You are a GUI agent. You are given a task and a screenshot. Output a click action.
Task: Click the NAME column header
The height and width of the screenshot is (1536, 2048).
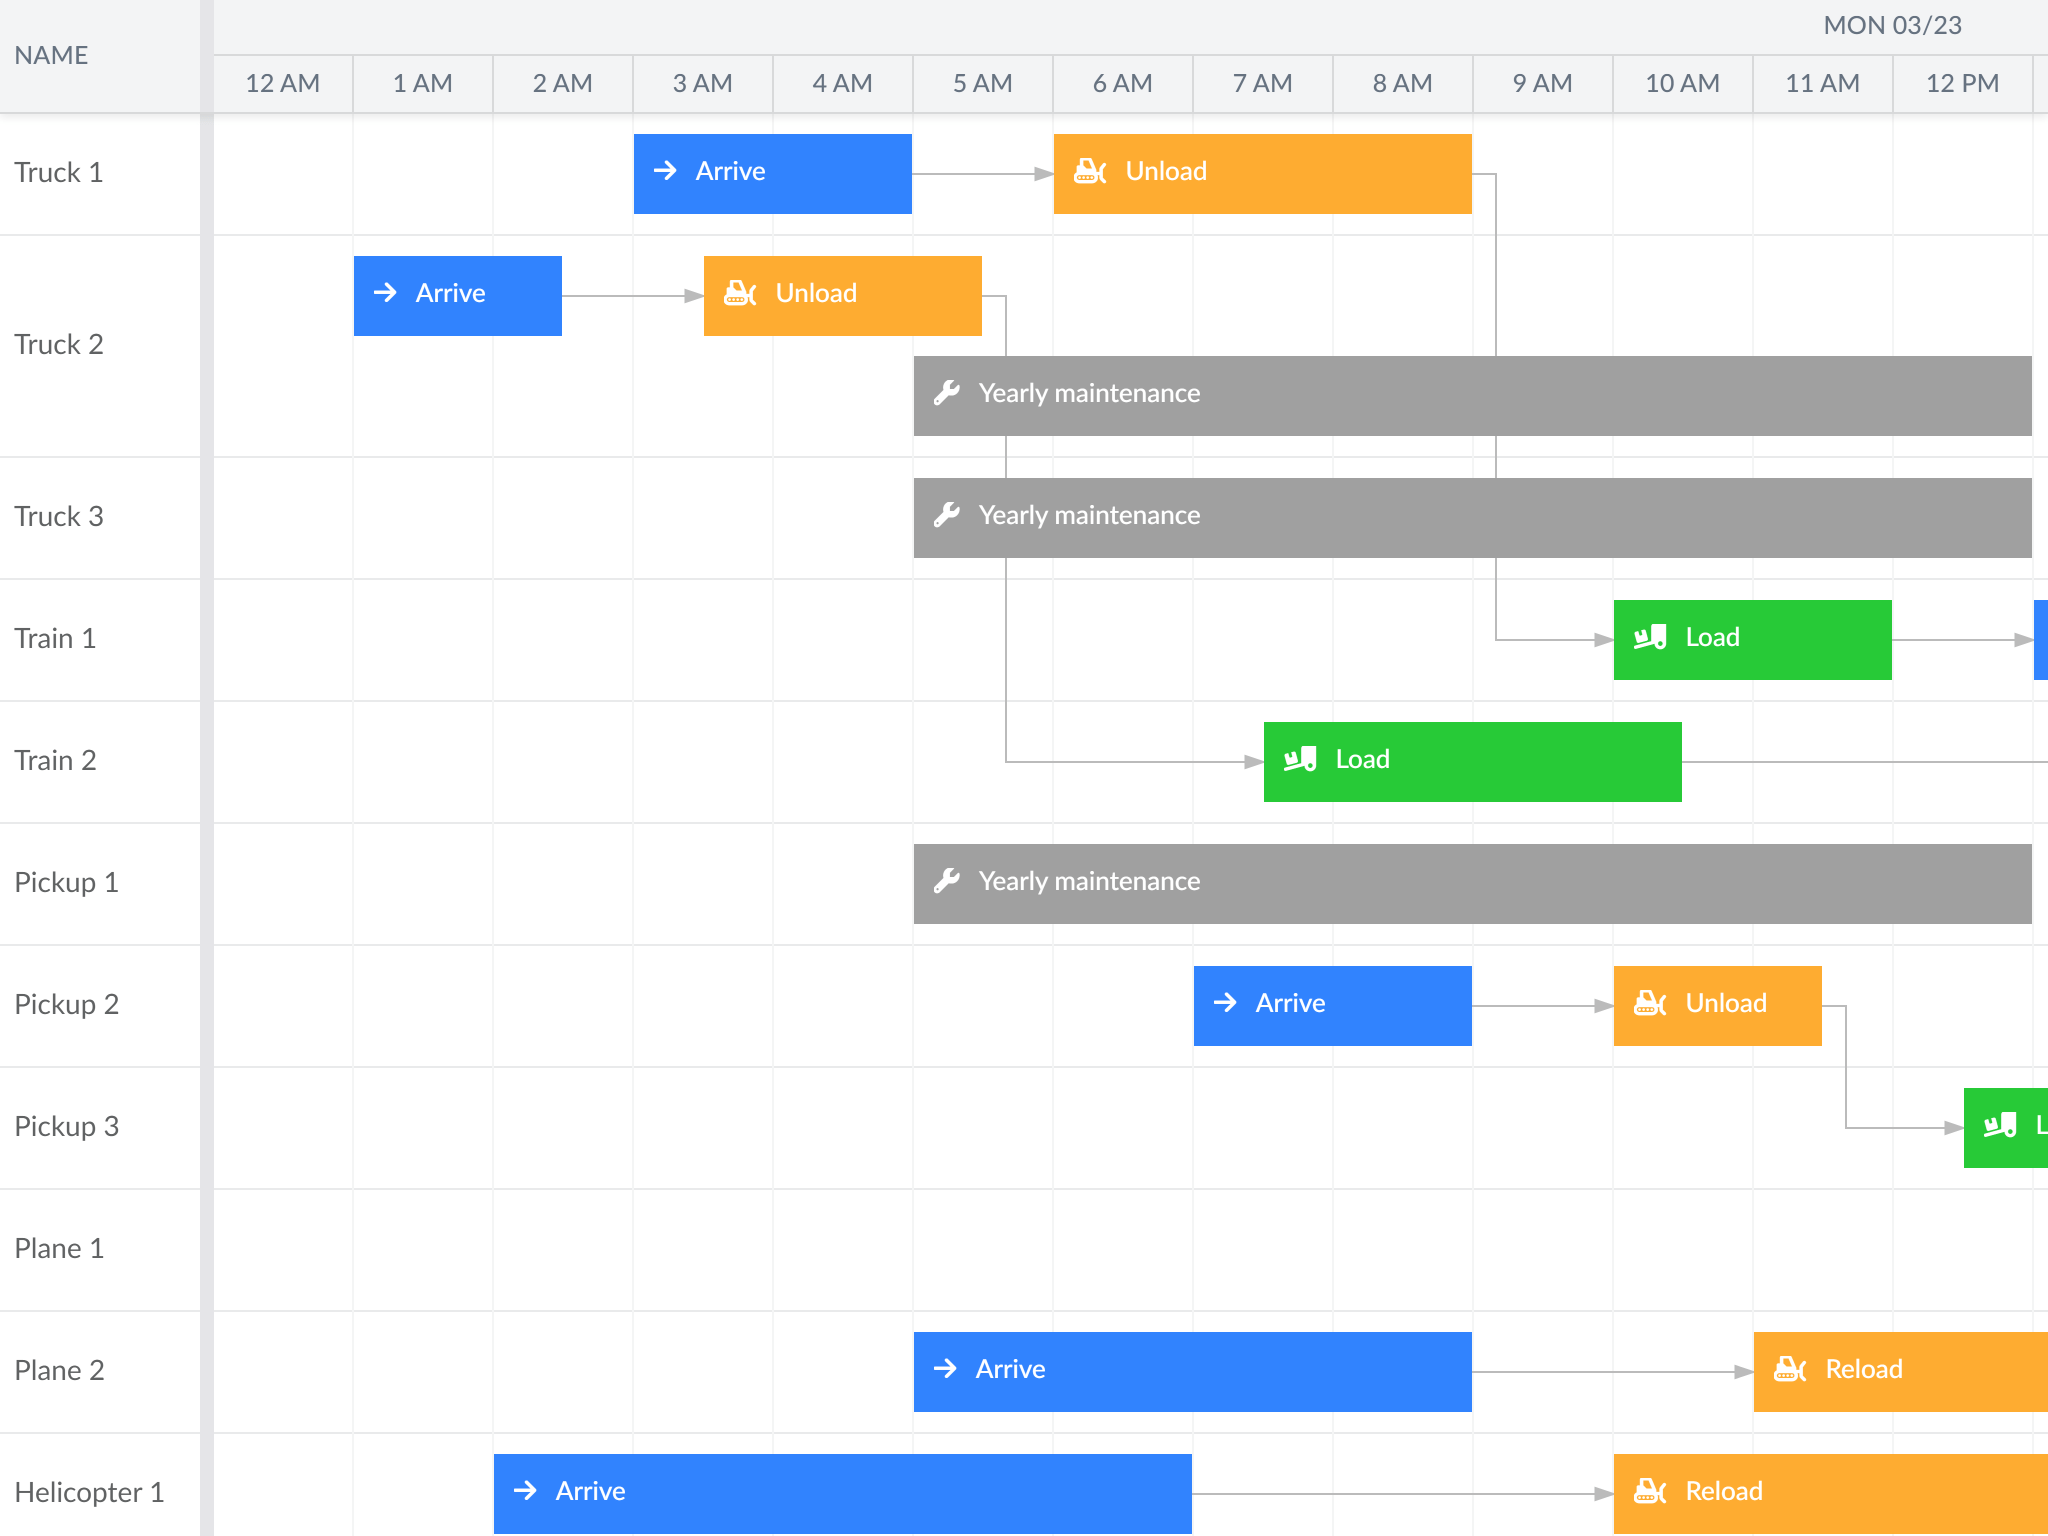click(100, 56)
